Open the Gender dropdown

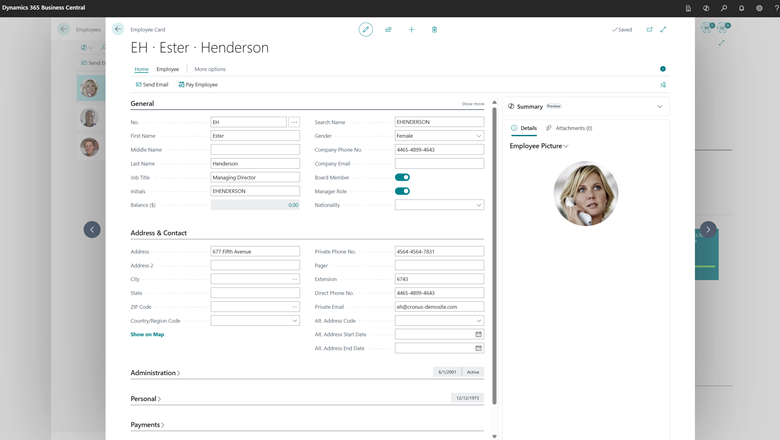479,136
